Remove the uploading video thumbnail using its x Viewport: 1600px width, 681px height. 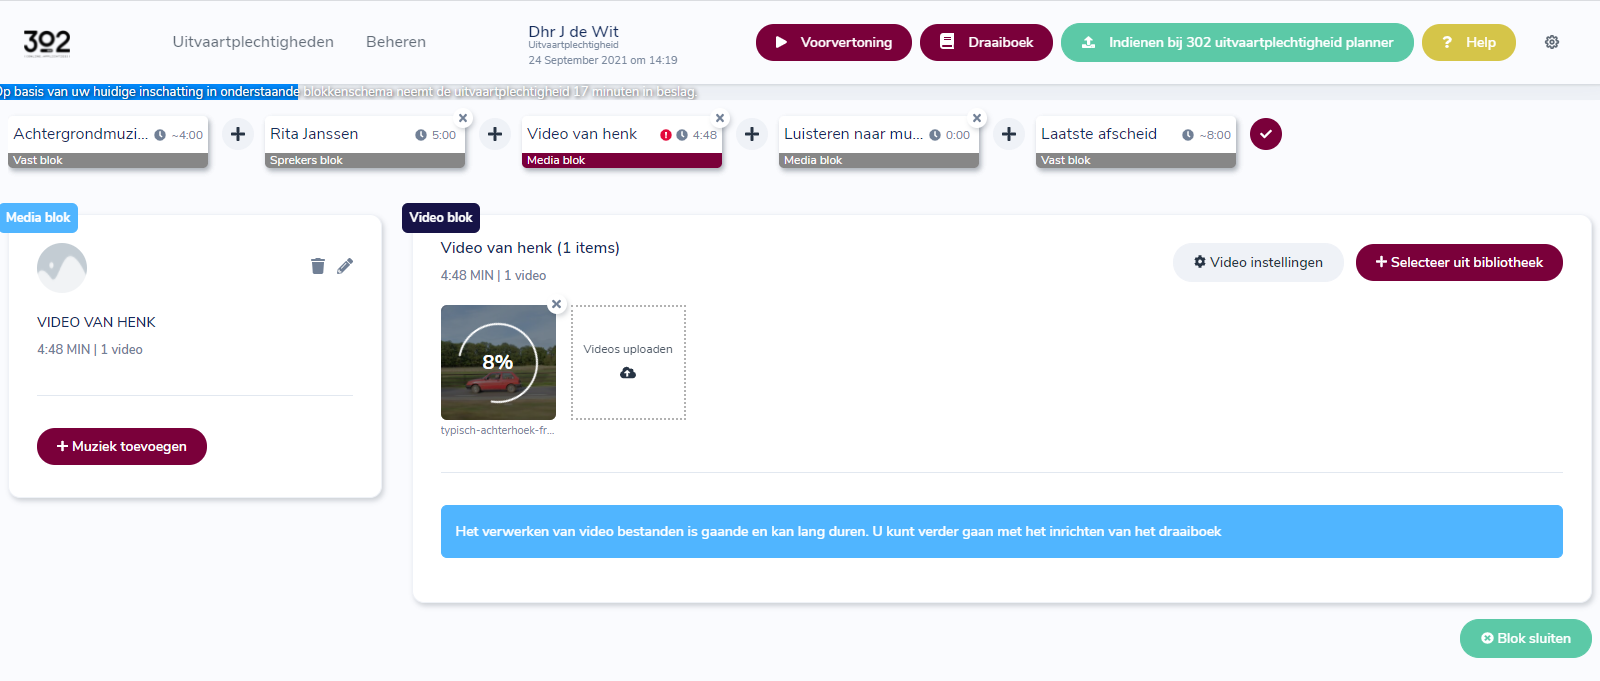(557, 305)
